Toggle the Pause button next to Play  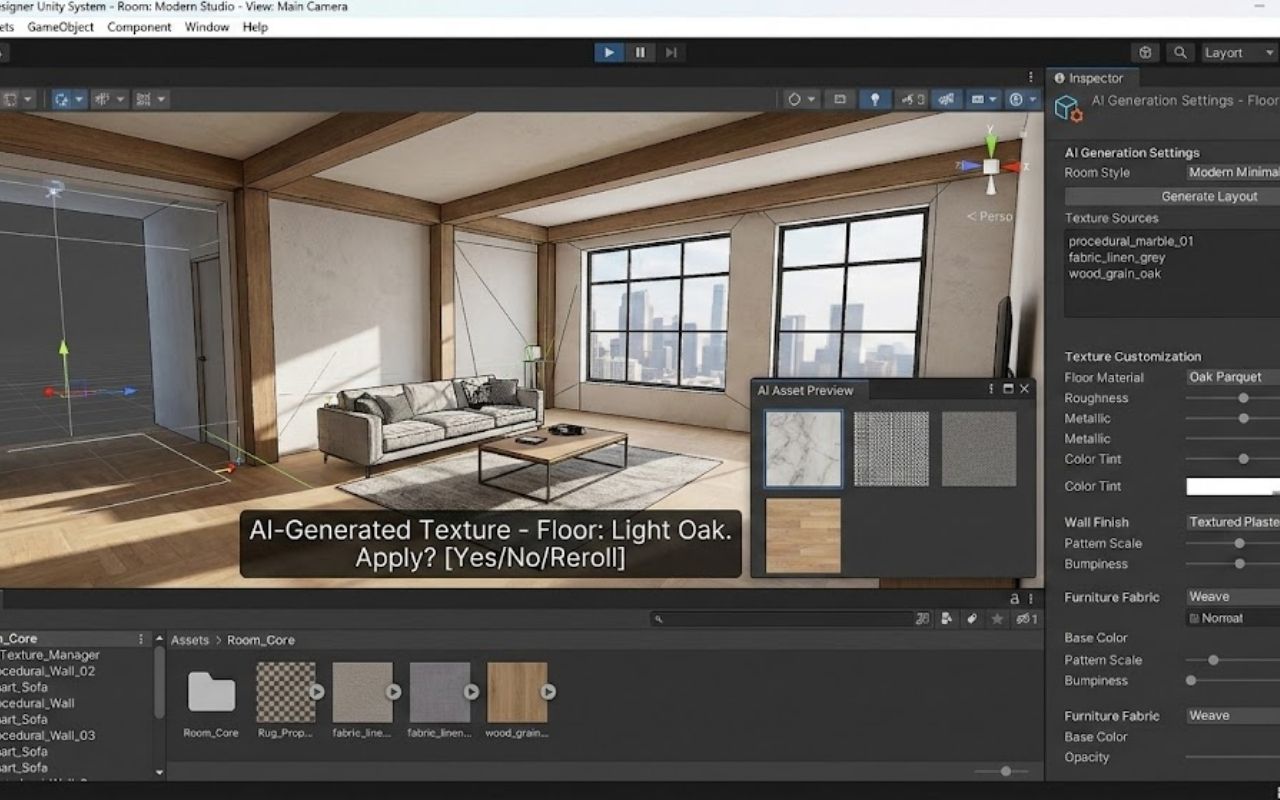pos(640,52)
